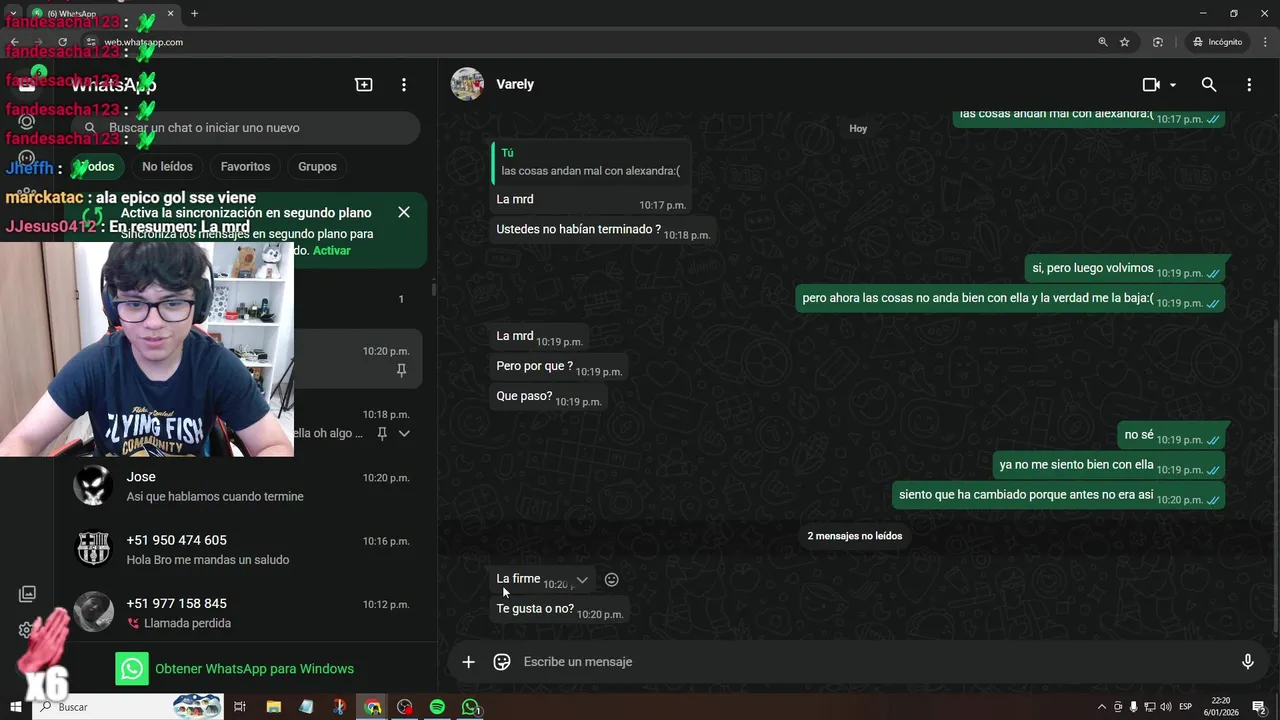Open the Windows notification center
The image size is (1280, 720).
pyautogui.click(x=1260, y=707)
